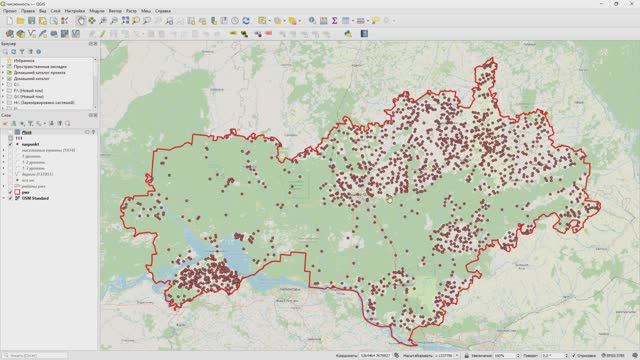Open the new print layout tool
This screenshot has width=640, height=360.
pyautogui.click(x=42, y=20)
